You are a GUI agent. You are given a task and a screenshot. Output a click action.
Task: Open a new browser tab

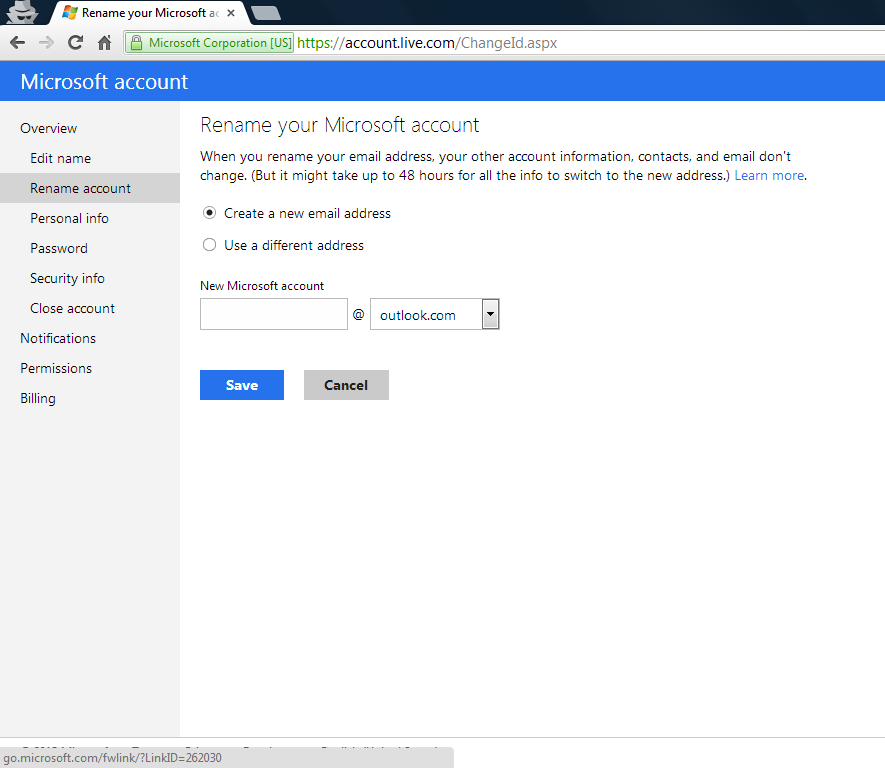point(266,12)
